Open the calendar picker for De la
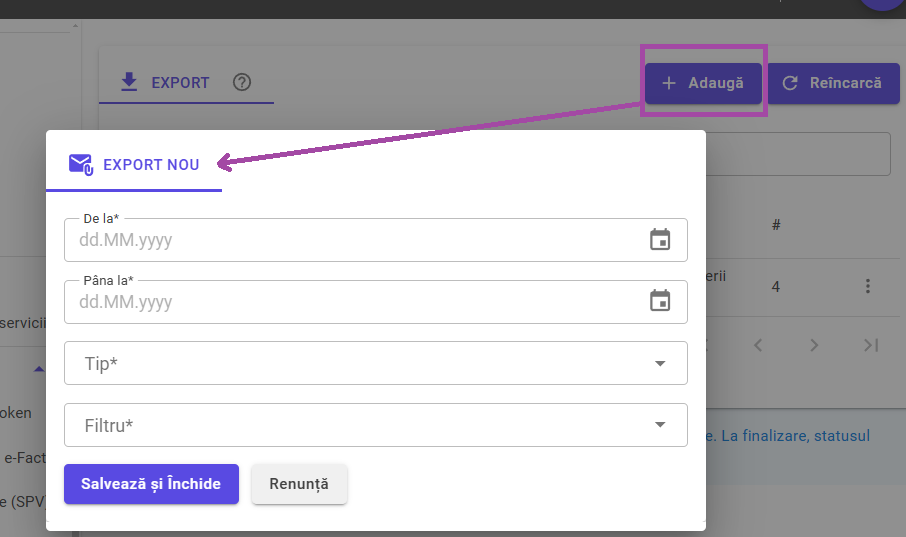906x537 pixels. [659, 240]
